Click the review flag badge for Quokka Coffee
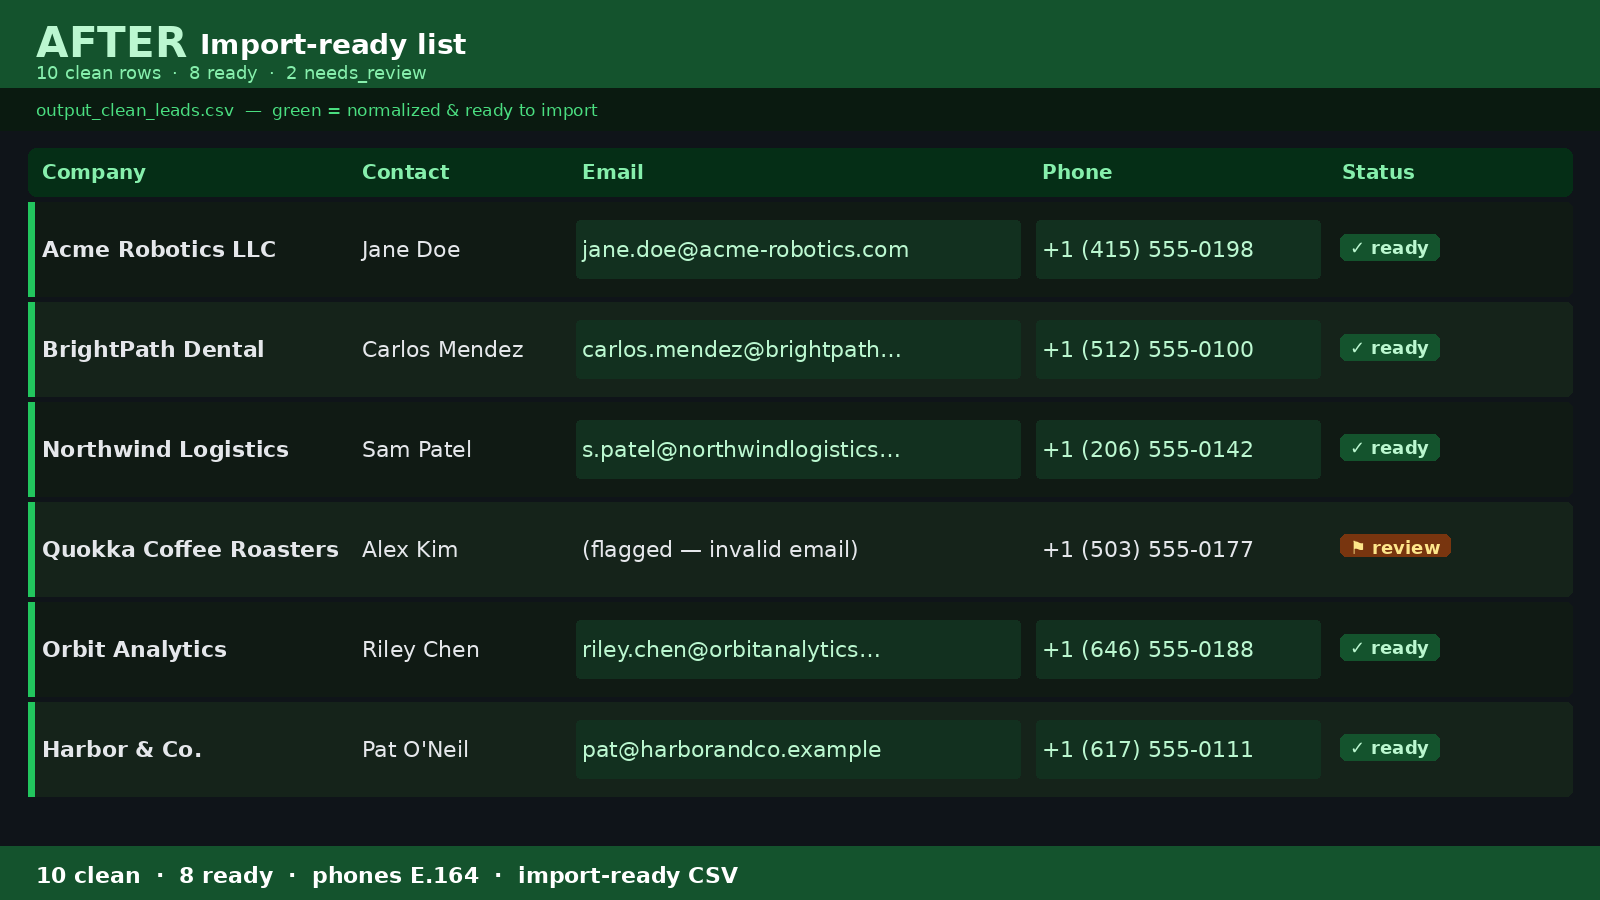 [1395, 546]
